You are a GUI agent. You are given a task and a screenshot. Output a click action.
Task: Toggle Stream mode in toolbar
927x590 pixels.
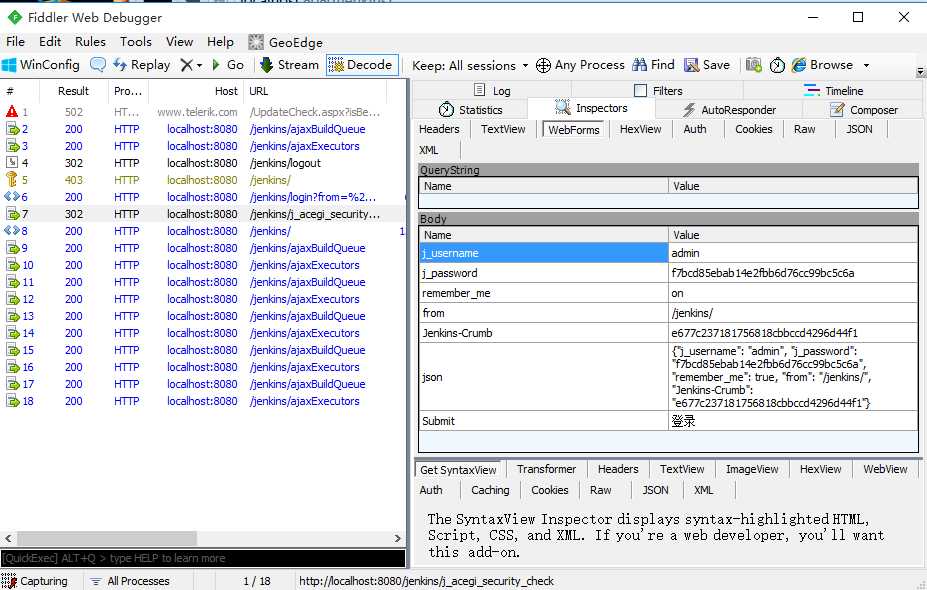(x=290, y=65)
